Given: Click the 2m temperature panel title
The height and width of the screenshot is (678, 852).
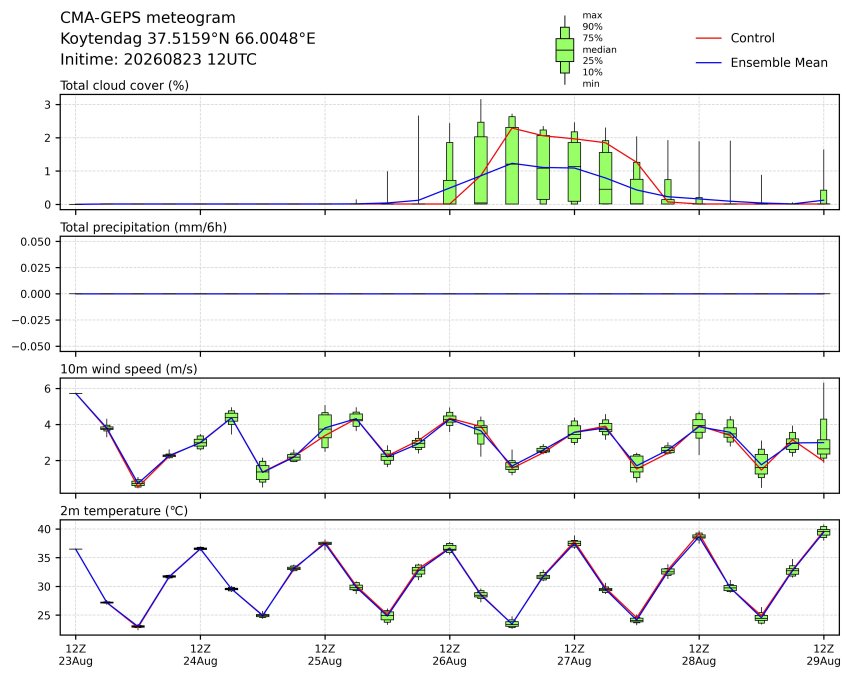Looking at the screenshot, I should tap(124, 511).
